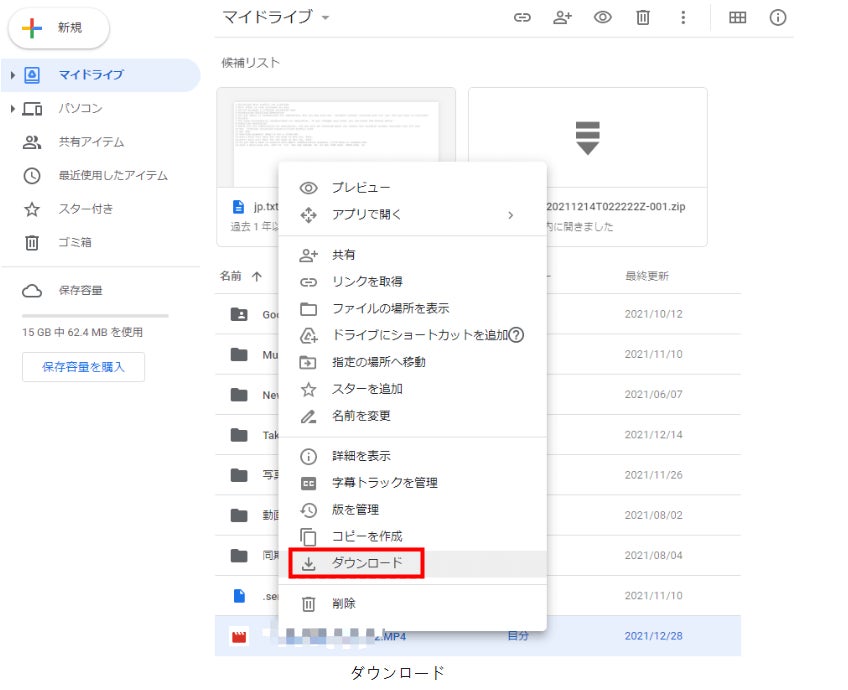The image size is (848, 690).
Task: Select スターを追加 in the context menu
Action: (413, 389)
